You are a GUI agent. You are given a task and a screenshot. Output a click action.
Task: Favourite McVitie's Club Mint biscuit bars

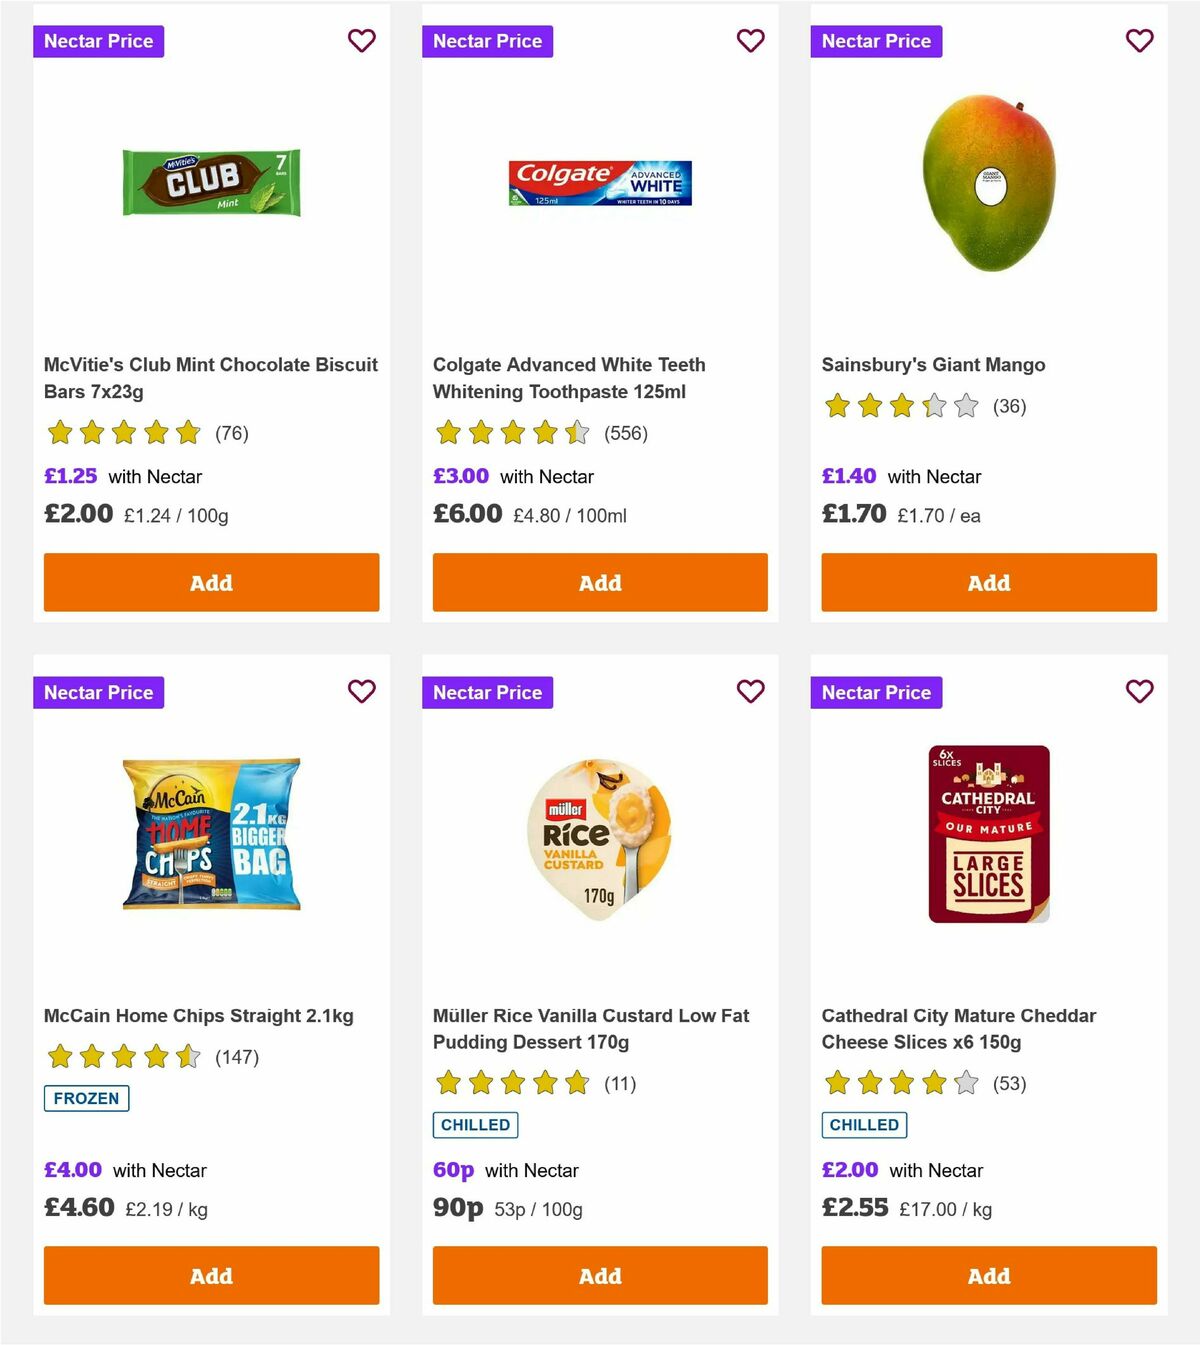click(x=361, y=41)
